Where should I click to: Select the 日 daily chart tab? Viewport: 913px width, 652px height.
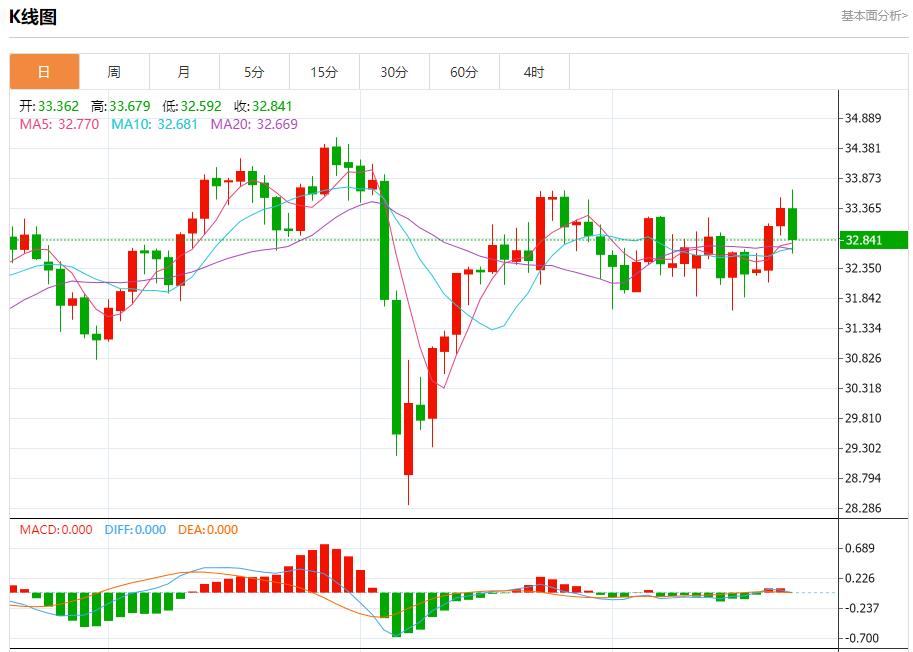pos(44,72)
